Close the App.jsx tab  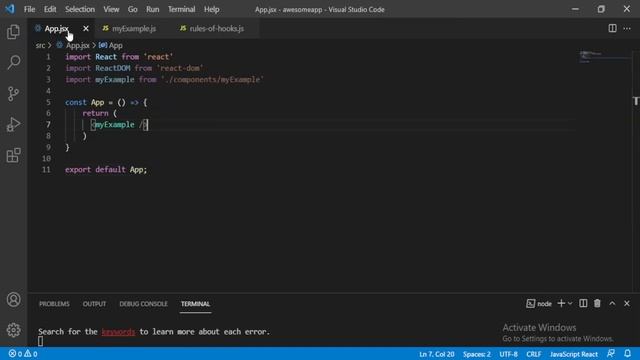(x=86, y=29)
